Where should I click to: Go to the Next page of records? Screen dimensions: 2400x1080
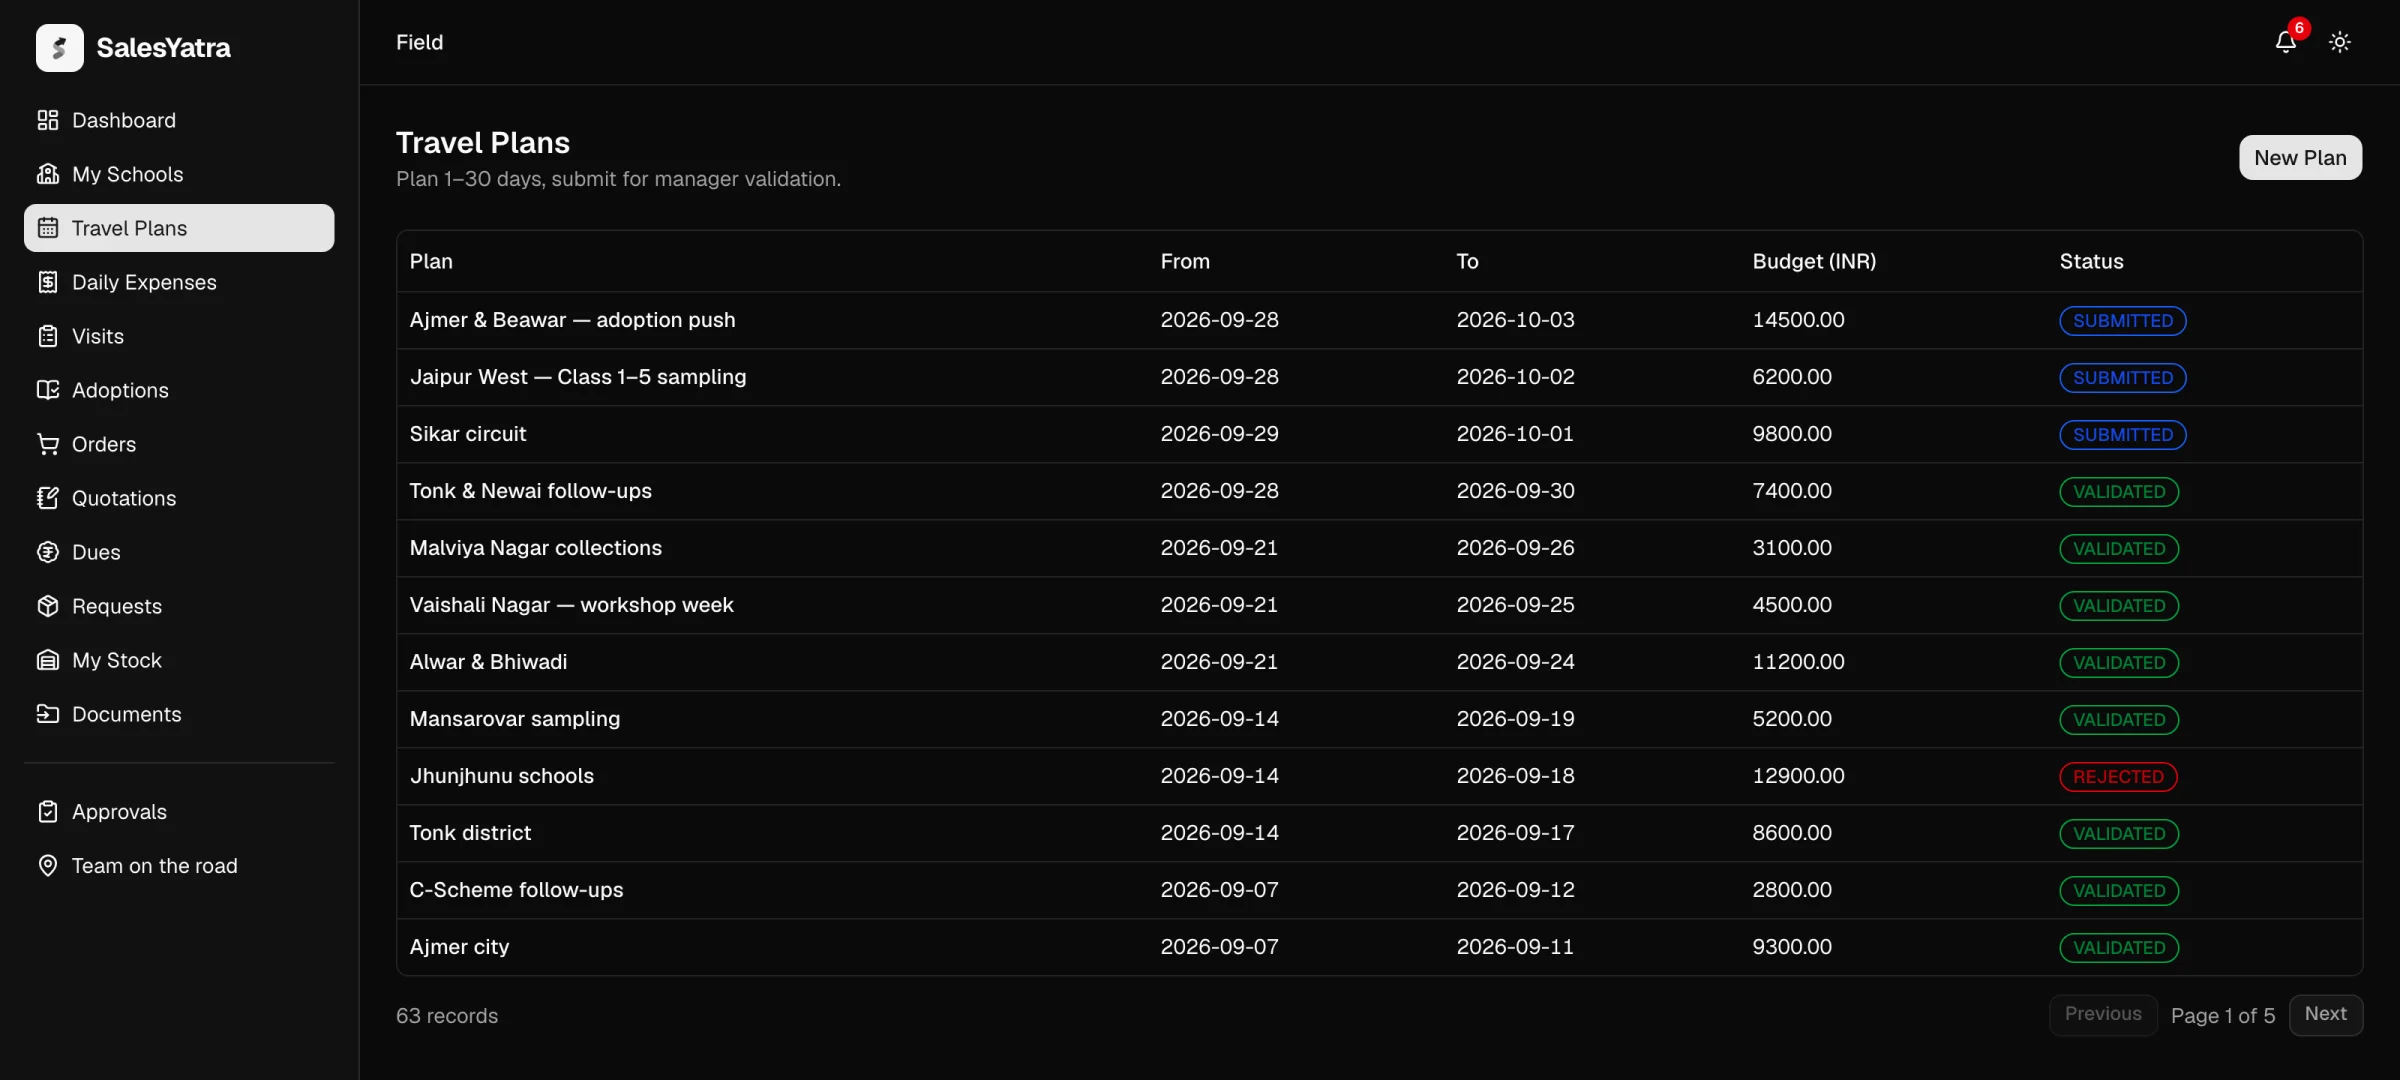coord(2325,1014)
